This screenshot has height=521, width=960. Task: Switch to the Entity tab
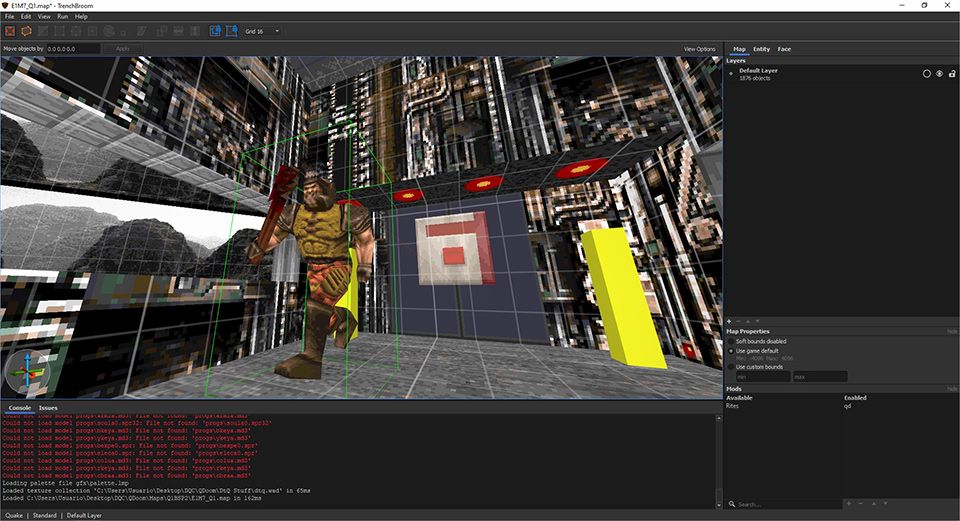point(761,48)
